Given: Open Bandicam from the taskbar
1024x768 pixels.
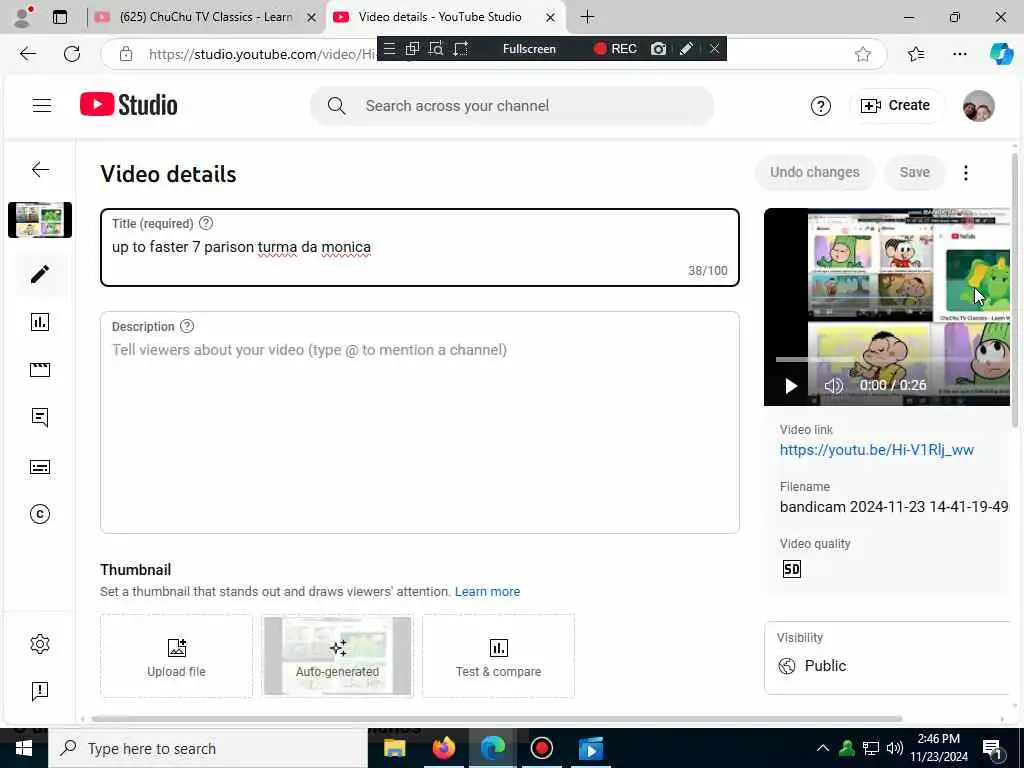Looking at the screenshot, I should [x=541, y=748].
